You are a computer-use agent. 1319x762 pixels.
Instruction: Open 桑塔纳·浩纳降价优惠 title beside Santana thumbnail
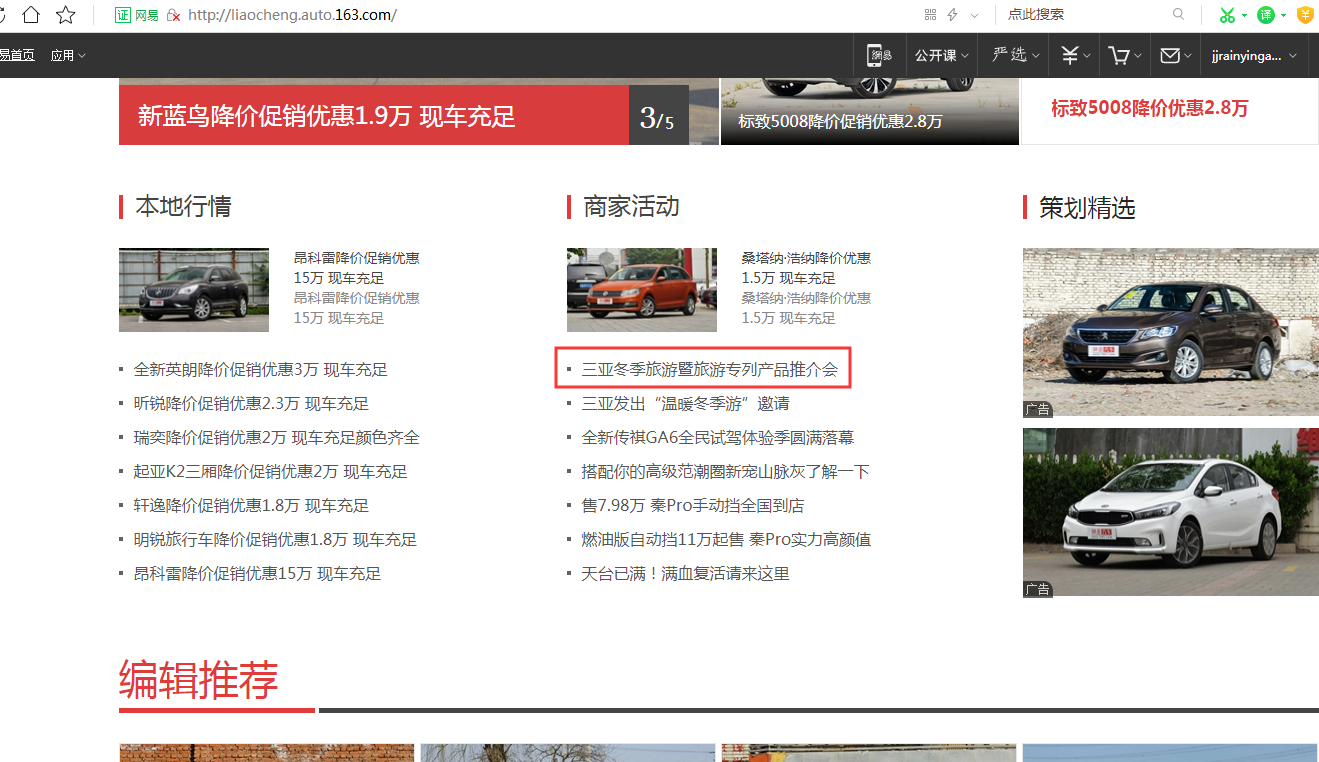pos(806,268)
